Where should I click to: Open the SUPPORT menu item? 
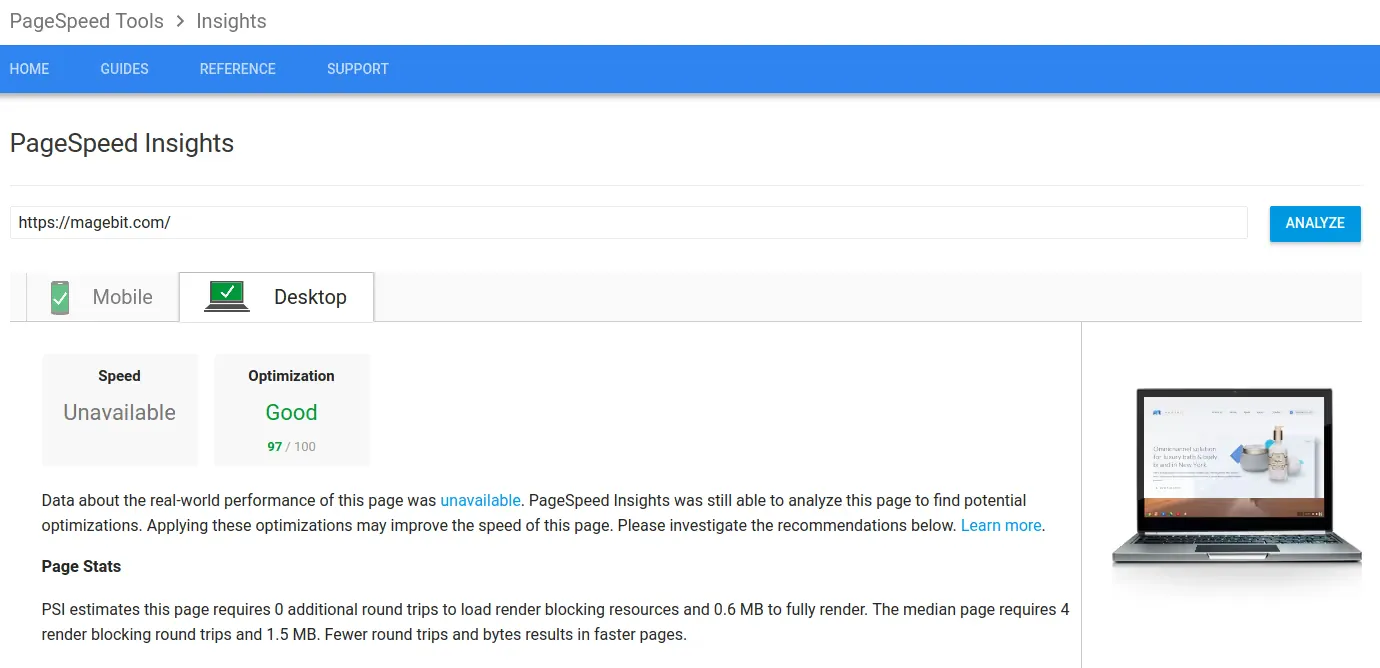pyautogui.click(x=358, y=69)
